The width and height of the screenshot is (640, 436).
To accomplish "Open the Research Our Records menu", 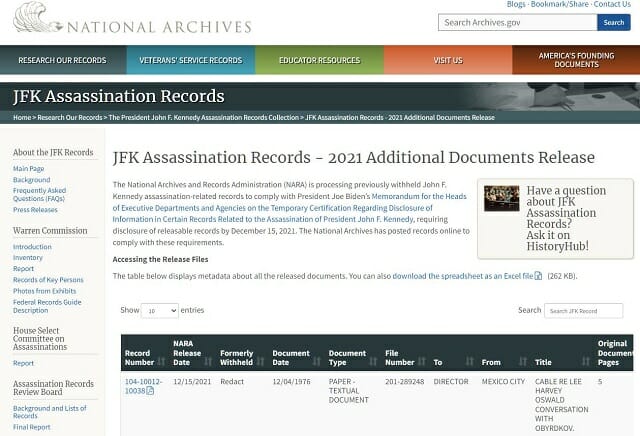I will [62, 60].
